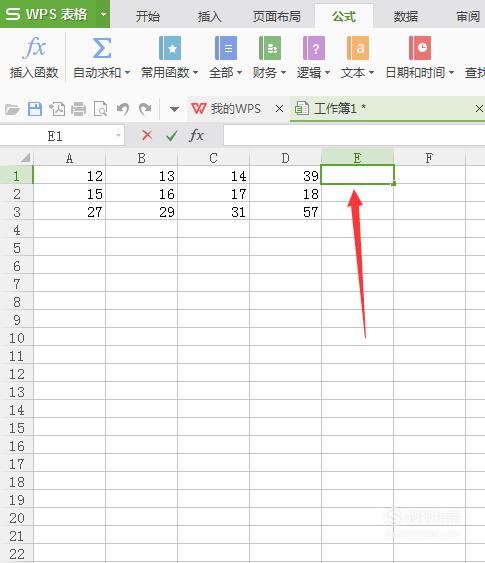Viewport: 485px width, 563px height.
Task: Open the quick access toolbar customize arrow
Action: 174,109
